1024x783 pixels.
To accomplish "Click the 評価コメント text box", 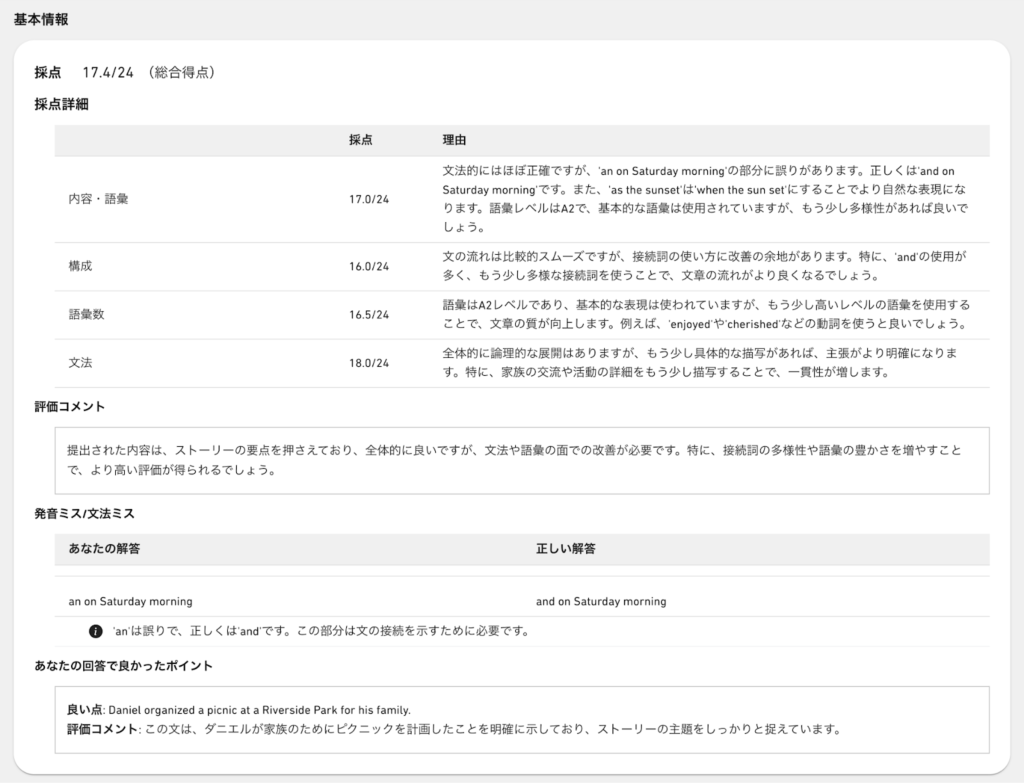I will point(521,460).
